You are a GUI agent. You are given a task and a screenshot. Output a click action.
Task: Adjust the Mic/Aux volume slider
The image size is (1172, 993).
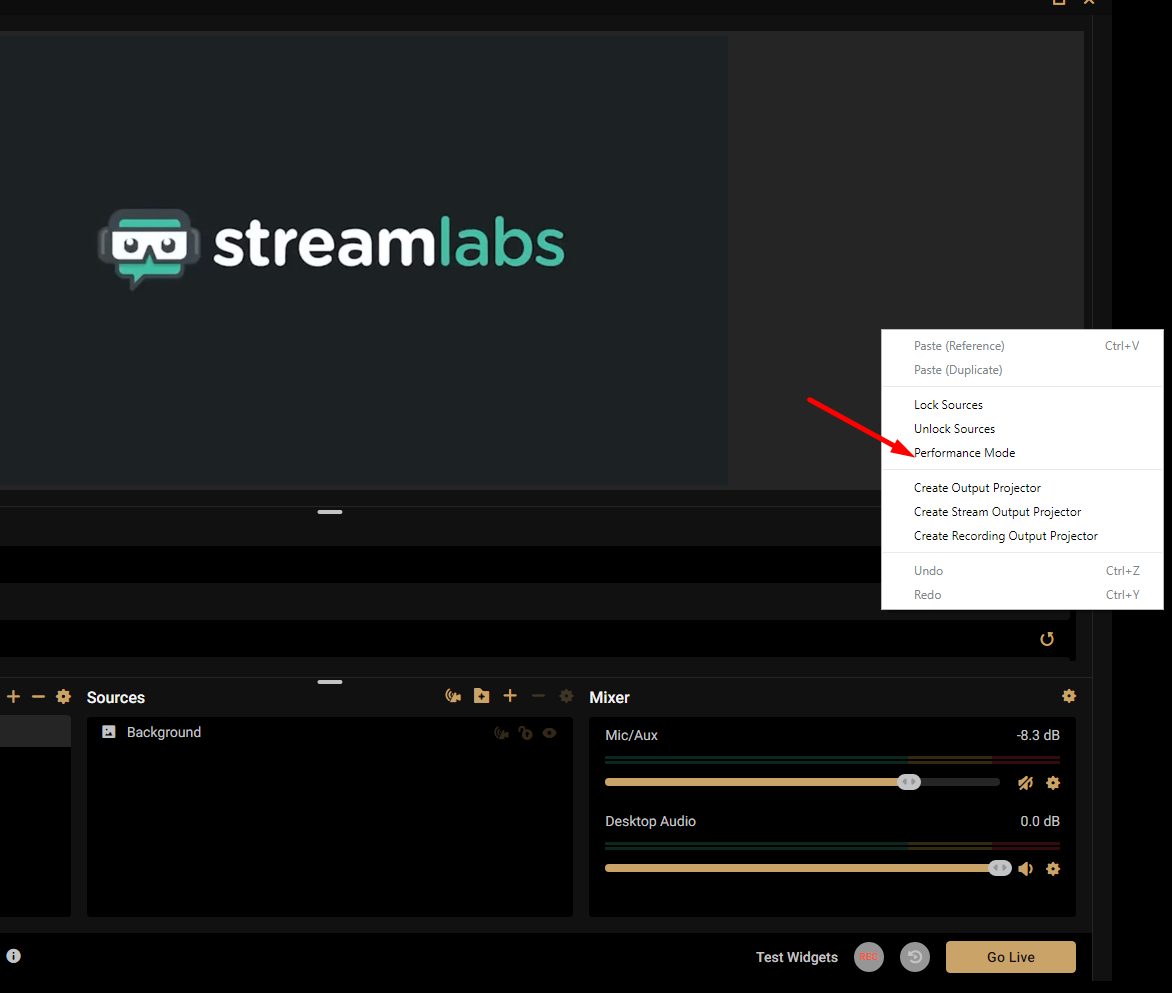(x=802, y=782)
